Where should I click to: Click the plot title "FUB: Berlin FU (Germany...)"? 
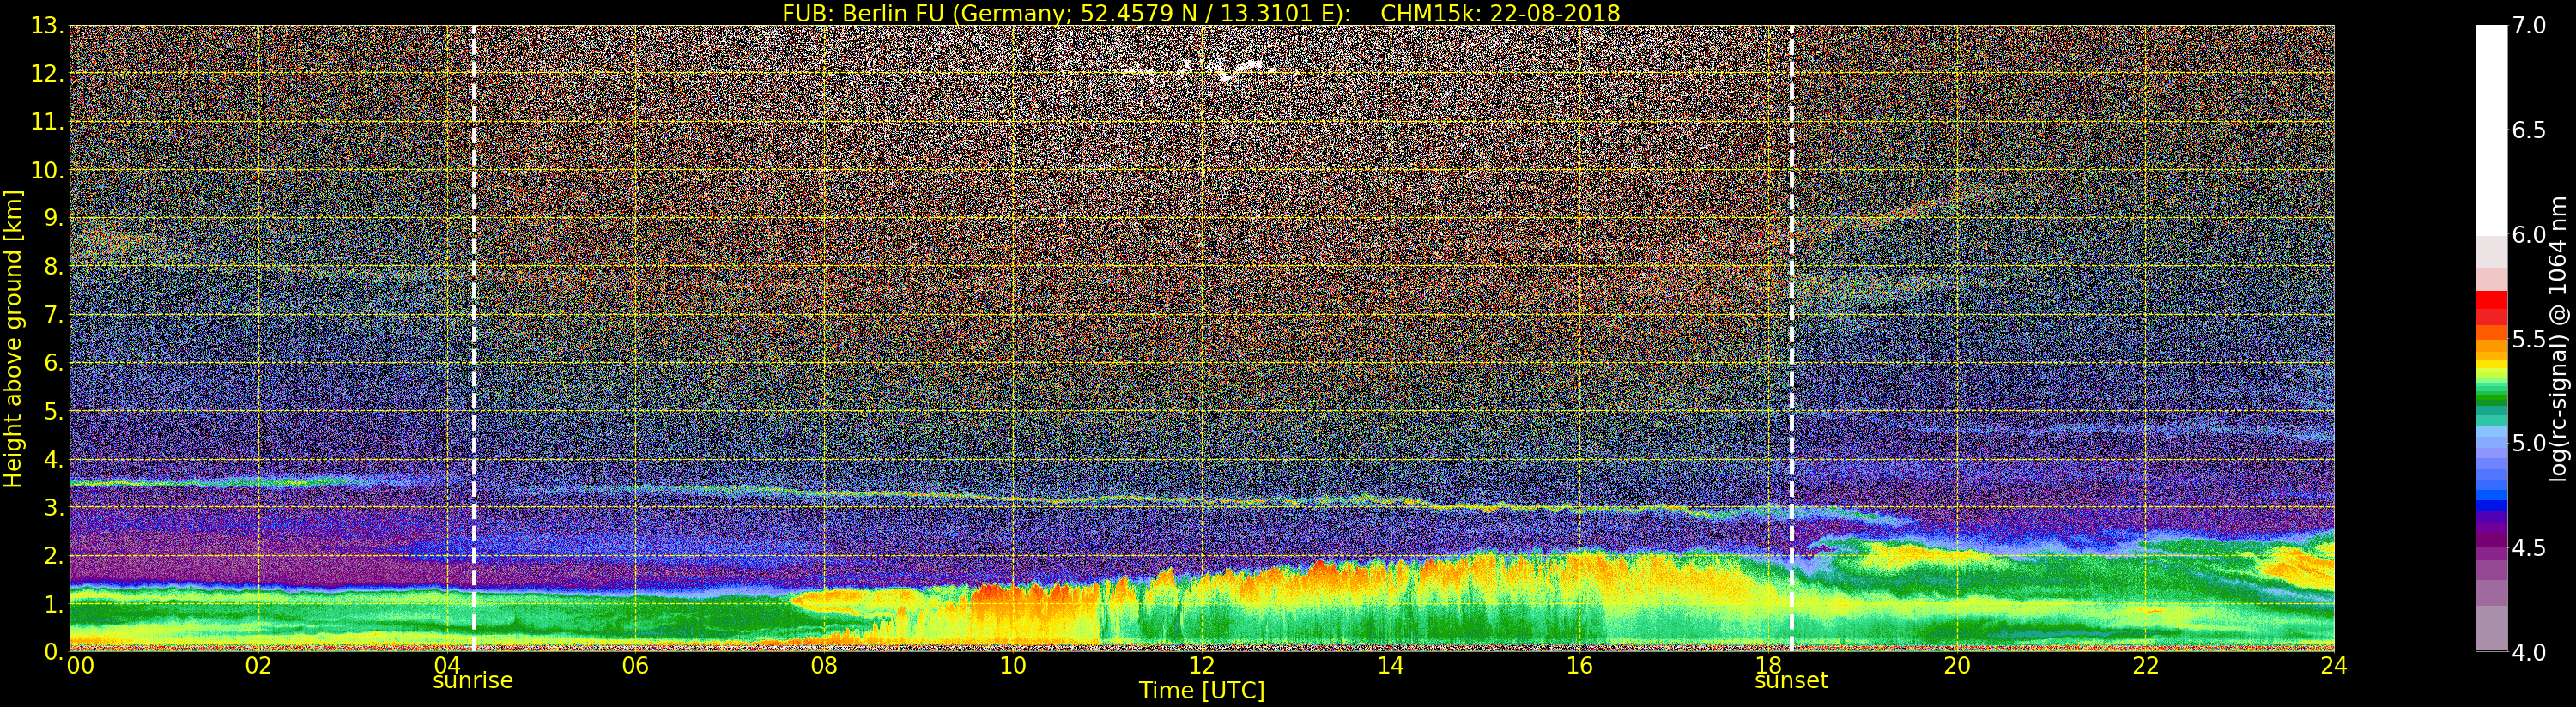point(1201,13)
